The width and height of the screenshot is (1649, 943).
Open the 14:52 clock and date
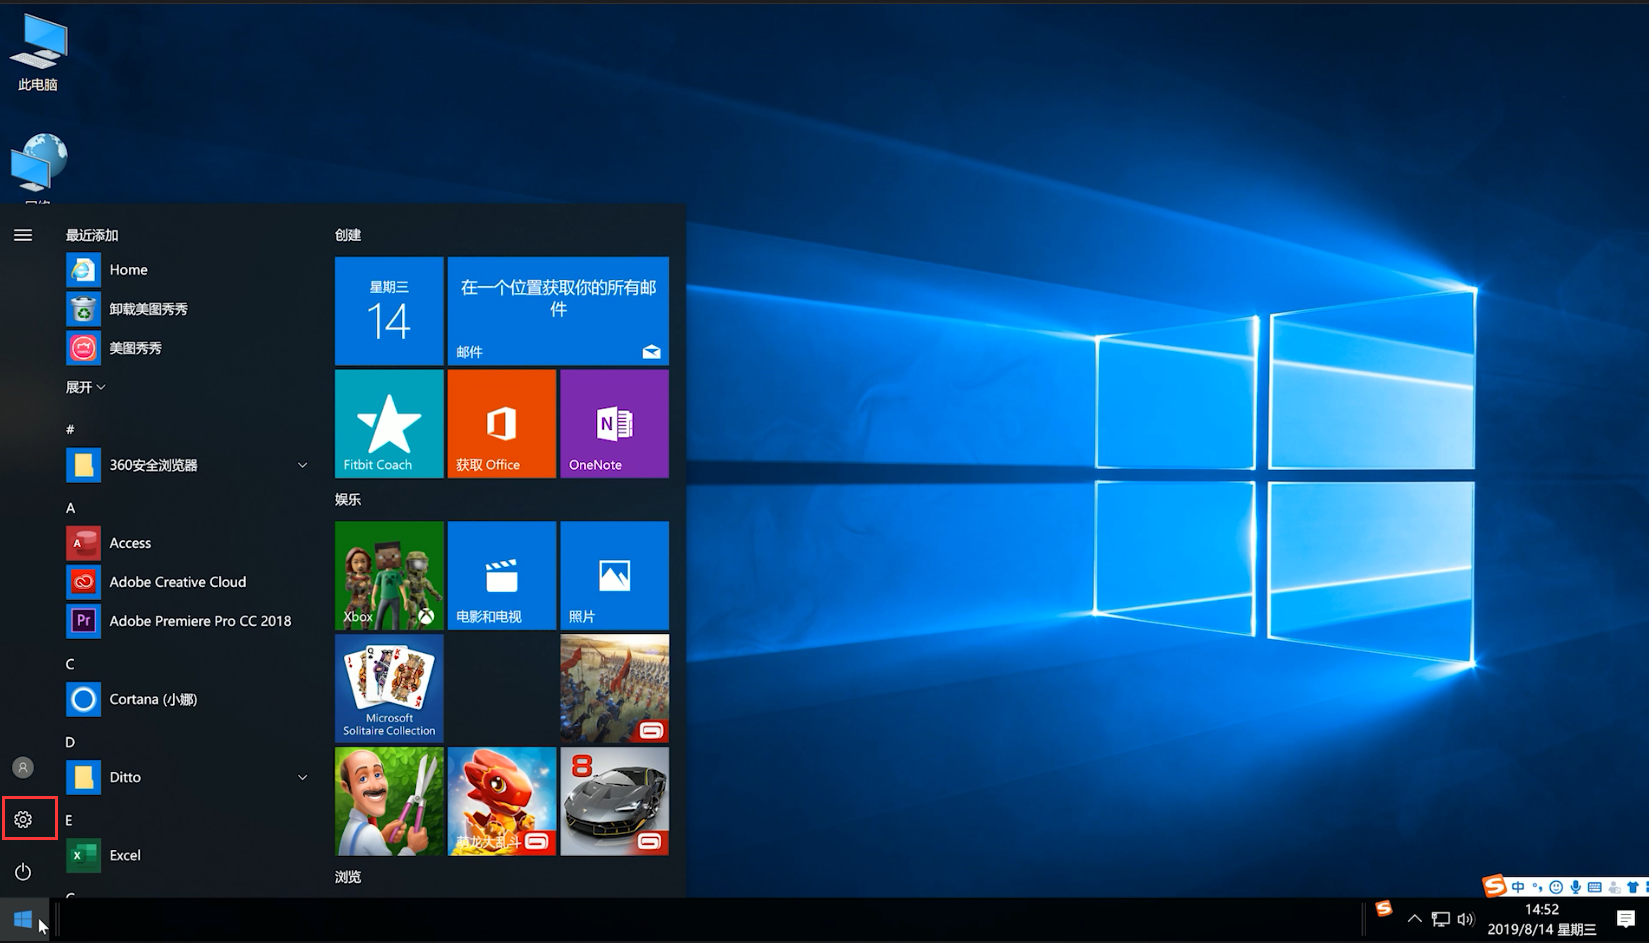tap(1541, 919)
